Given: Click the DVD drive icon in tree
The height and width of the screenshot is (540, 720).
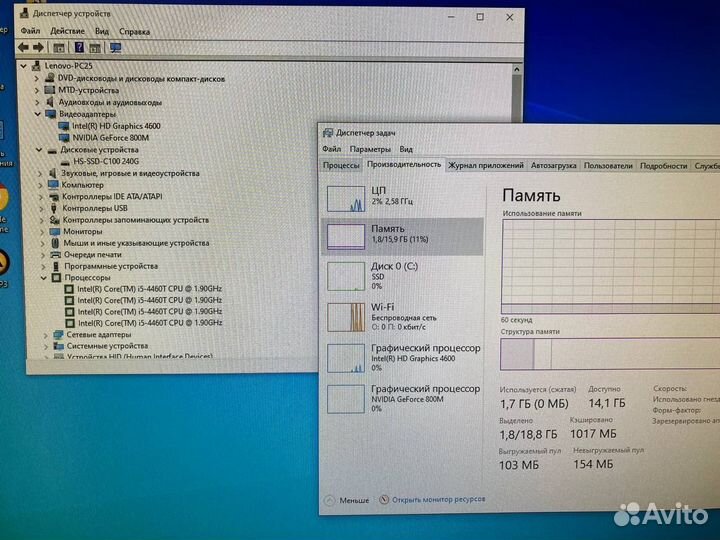Looking at the screenshot, I should [x=50, y=78].
